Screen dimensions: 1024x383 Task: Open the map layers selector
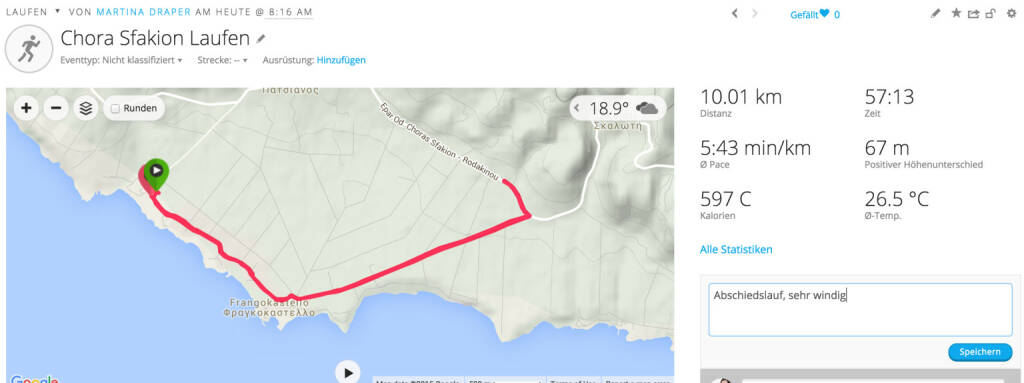pos(86,108)
